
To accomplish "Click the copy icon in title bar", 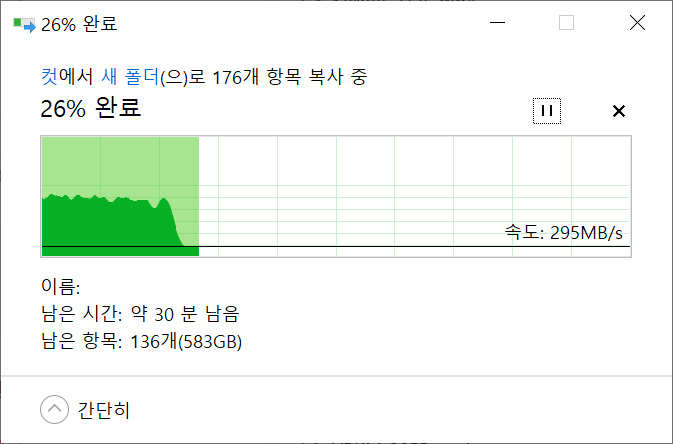I will tap(24, 24).
